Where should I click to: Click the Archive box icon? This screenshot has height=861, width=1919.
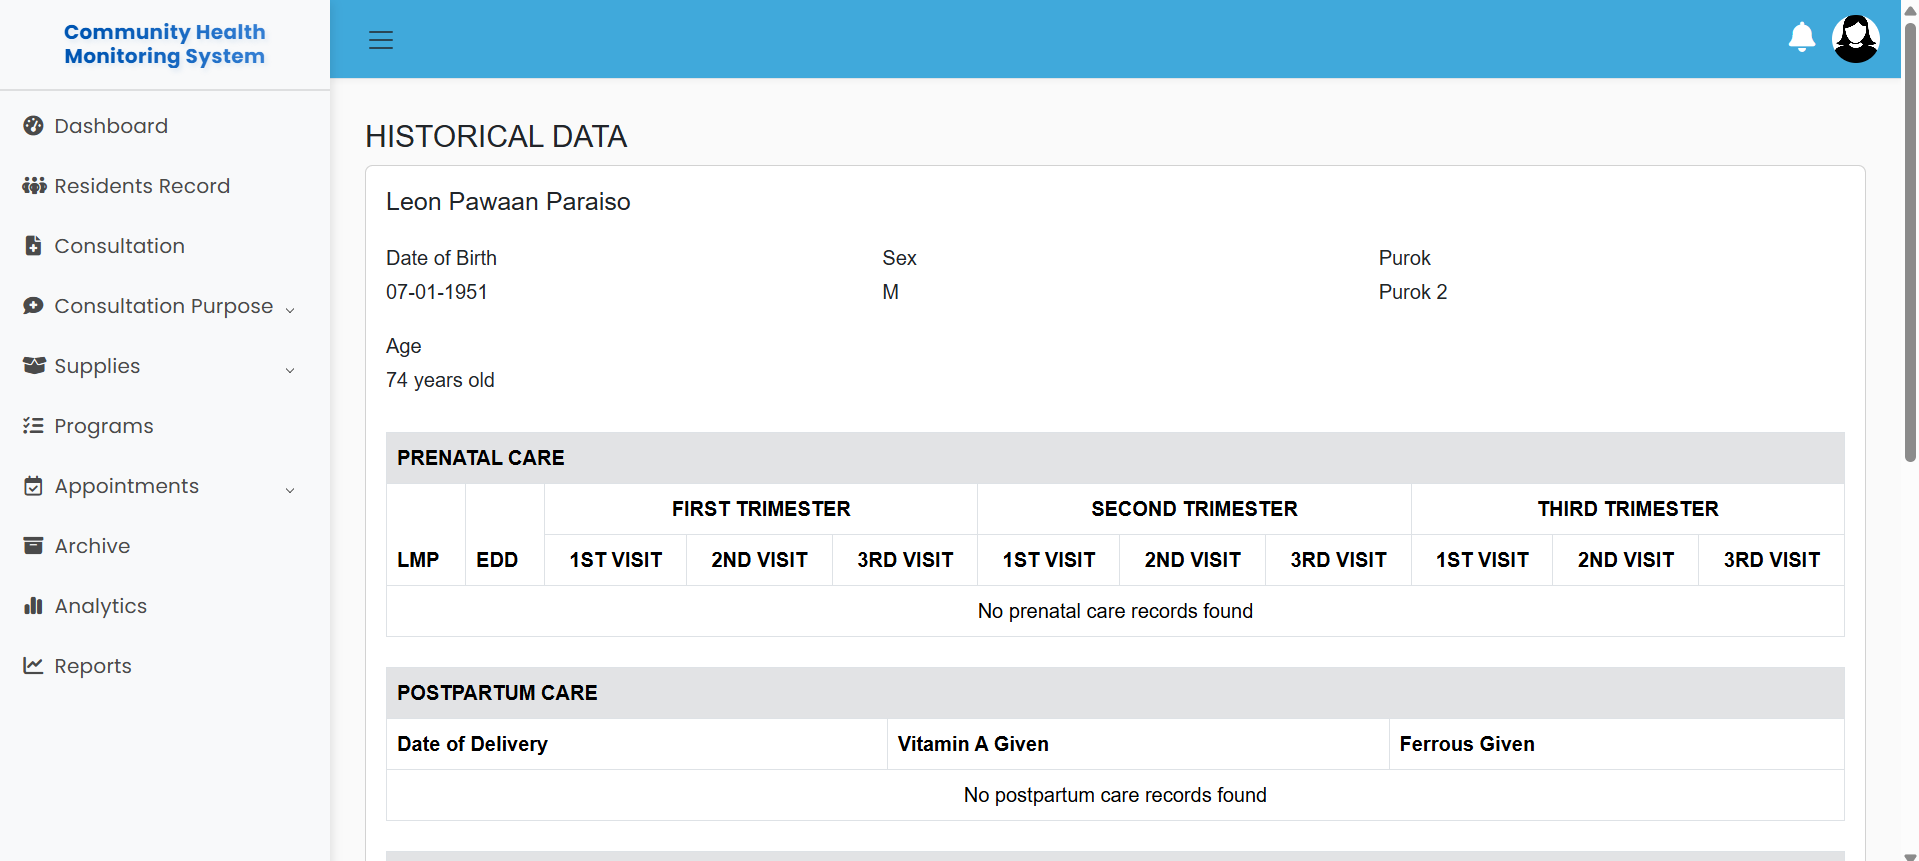coord(34,546)
